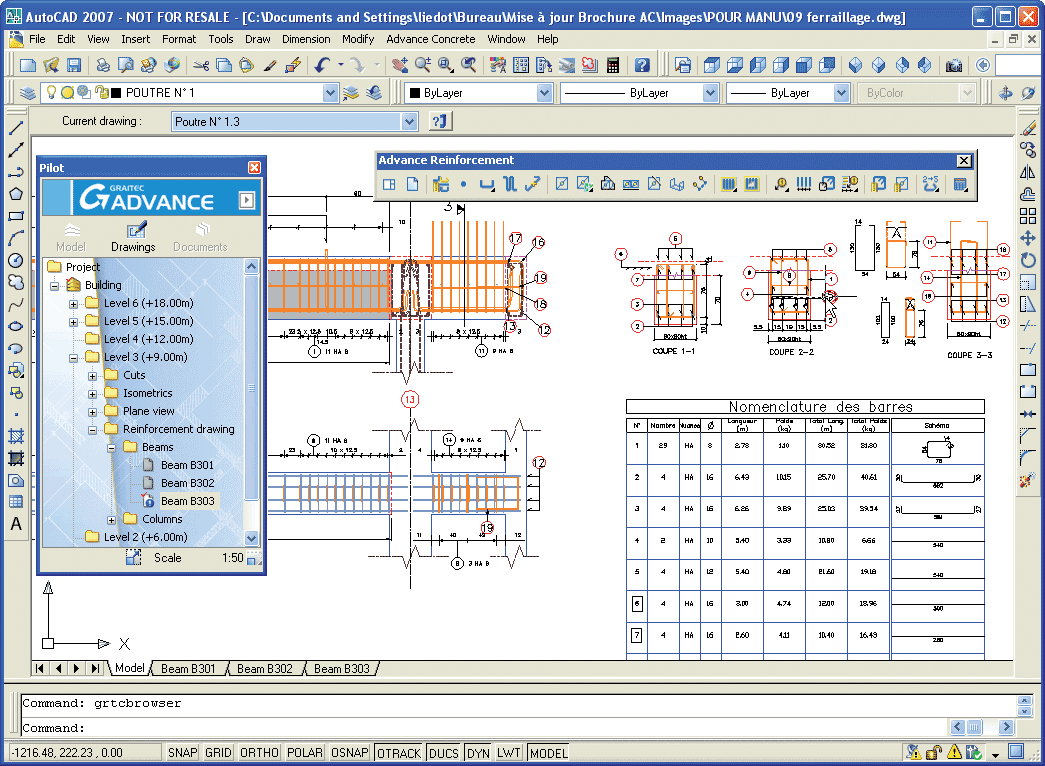Image resolution: width=1045 pixels, height=766 pixels.
Task: Open the calculator icon in toolbar
Action: click(612, 65)
